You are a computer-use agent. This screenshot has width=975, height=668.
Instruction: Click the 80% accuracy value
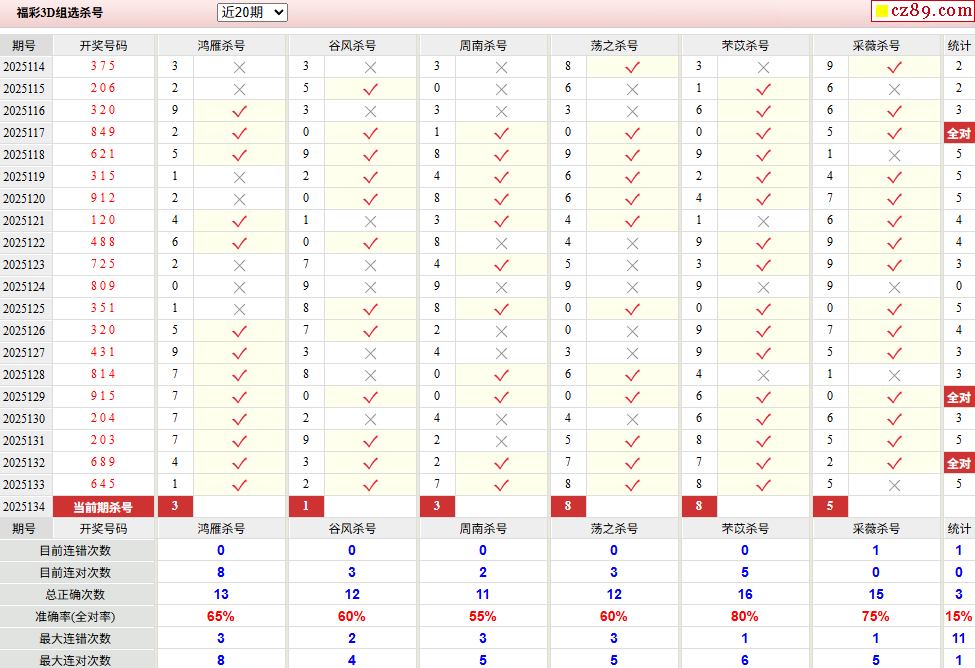[745, 616]
